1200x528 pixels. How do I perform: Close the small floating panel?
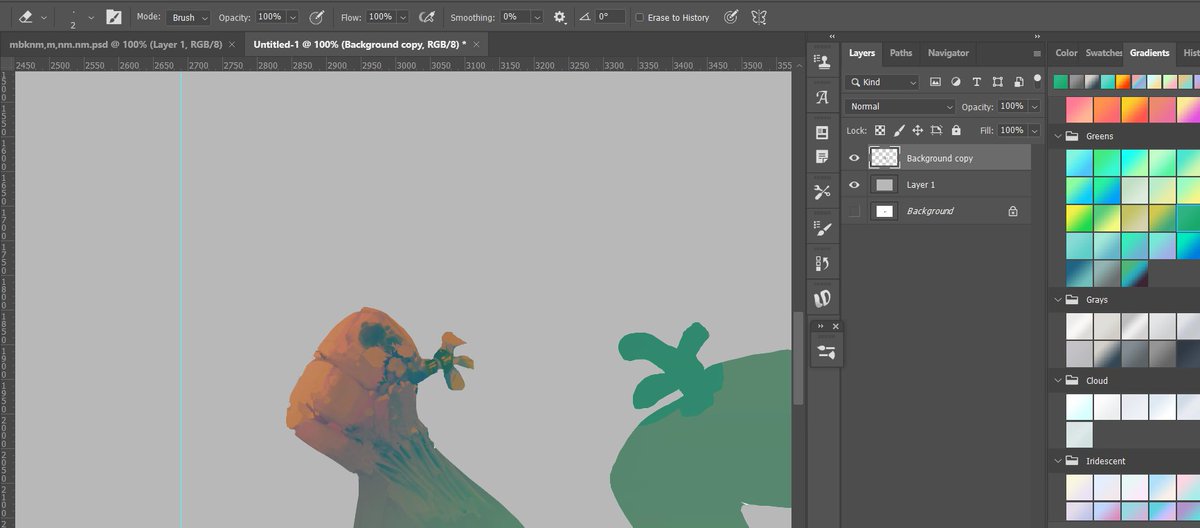(836, 326)
